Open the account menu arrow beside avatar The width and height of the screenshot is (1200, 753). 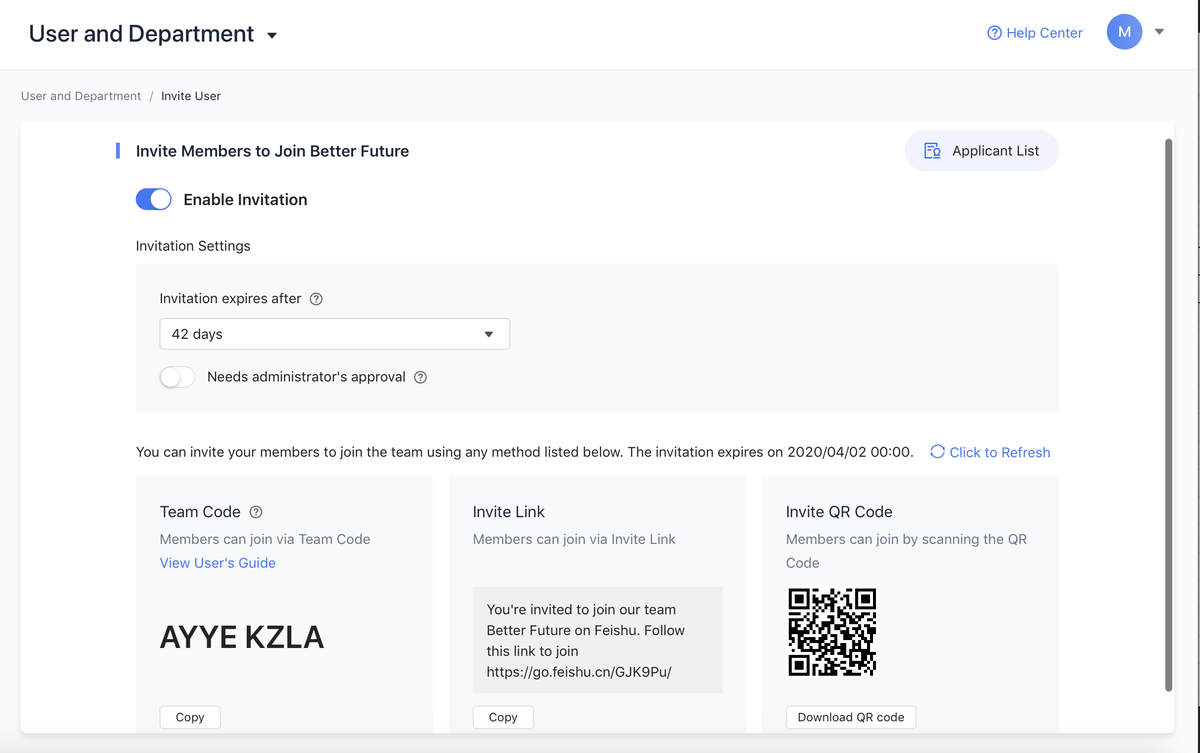coord(1159,32)
